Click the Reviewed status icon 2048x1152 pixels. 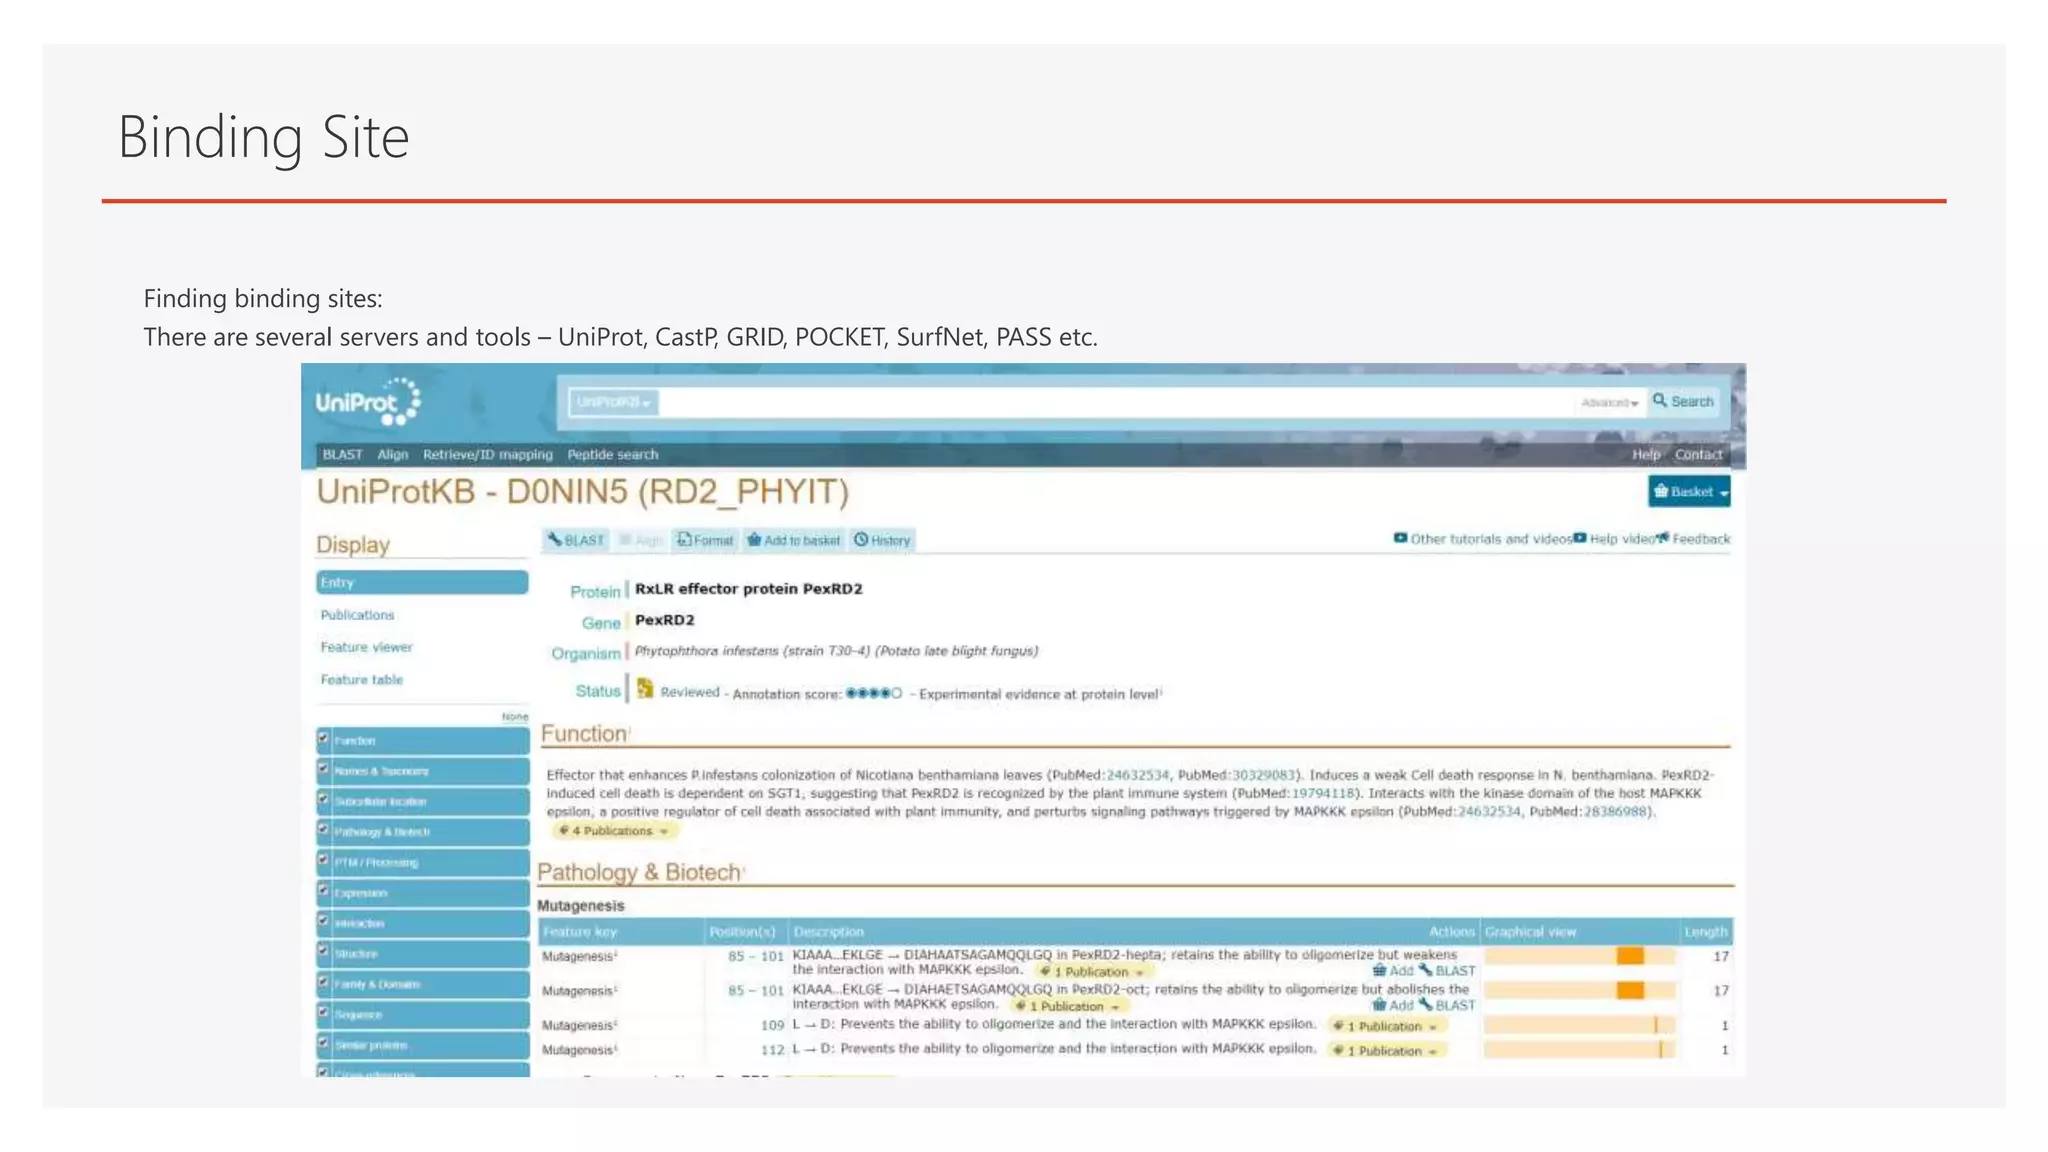coord(645,689)
